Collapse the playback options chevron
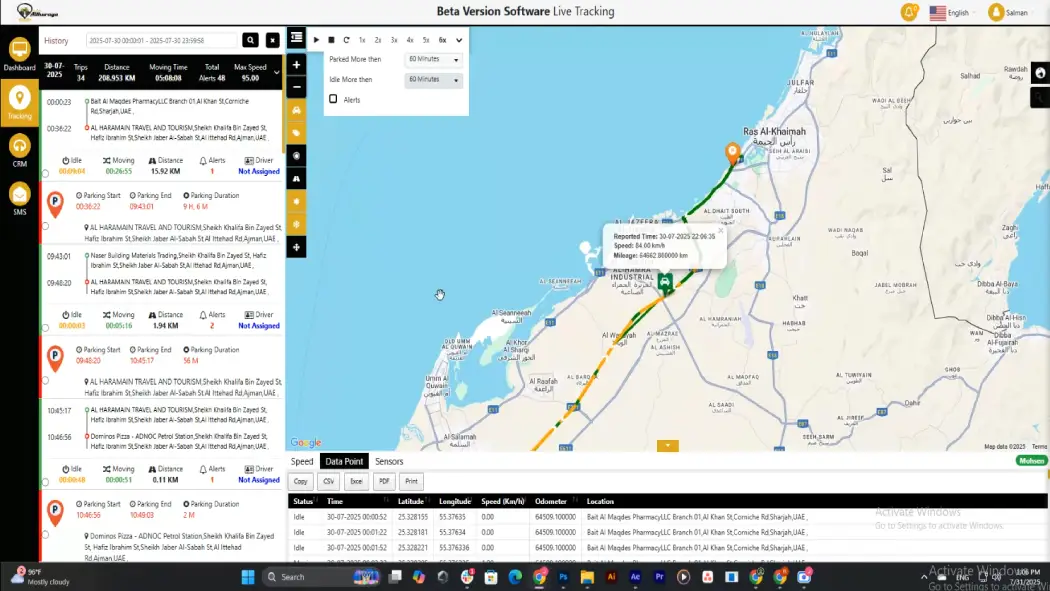This screenshot has width=1050, height=591. tap(459, 40)
